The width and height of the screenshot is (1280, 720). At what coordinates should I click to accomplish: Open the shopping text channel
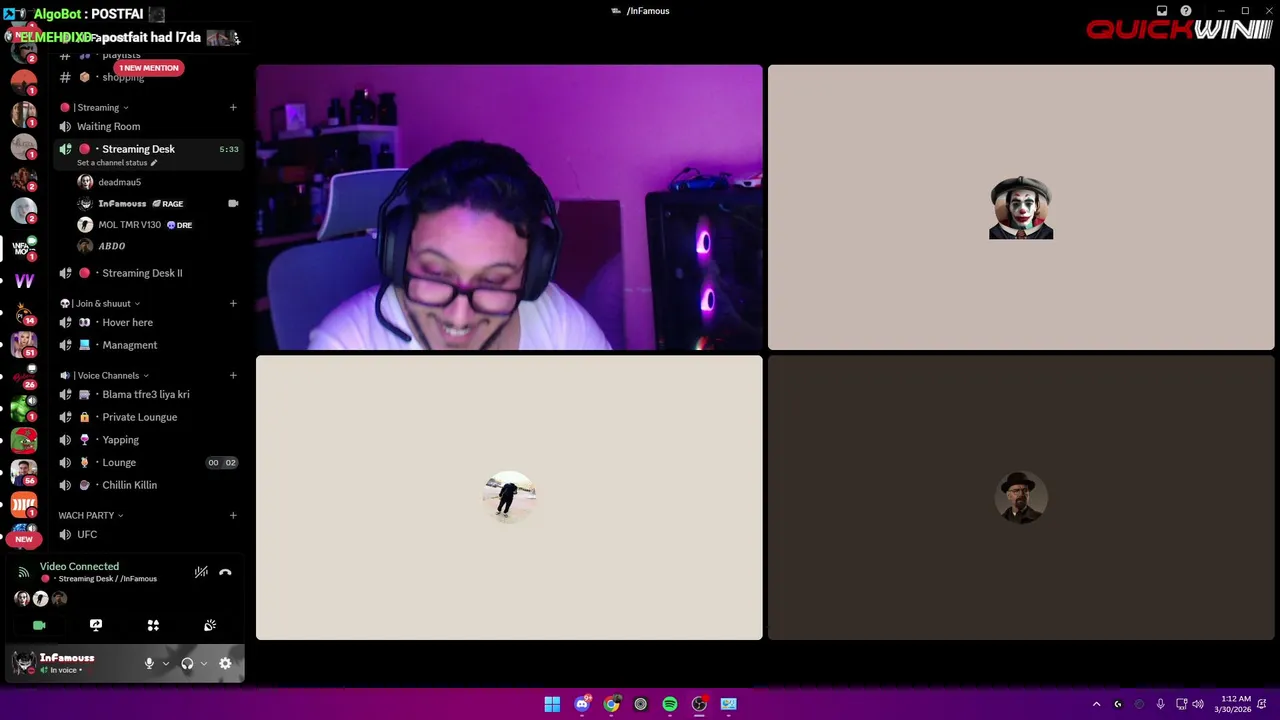(x=148, y=79)
